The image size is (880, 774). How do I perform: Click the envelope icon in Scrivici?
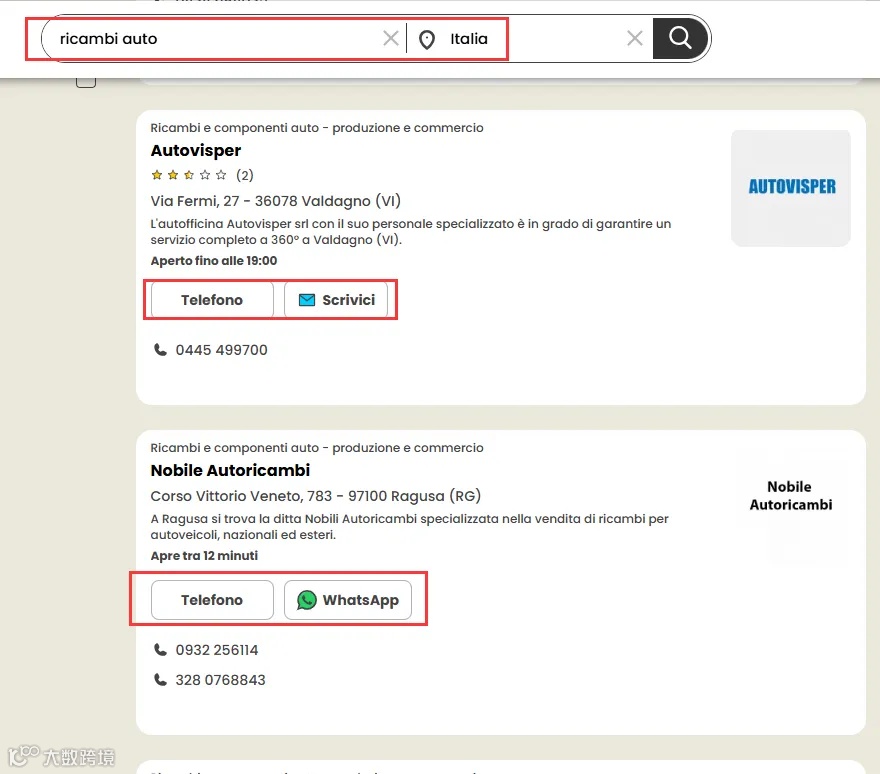pos(307,300)
